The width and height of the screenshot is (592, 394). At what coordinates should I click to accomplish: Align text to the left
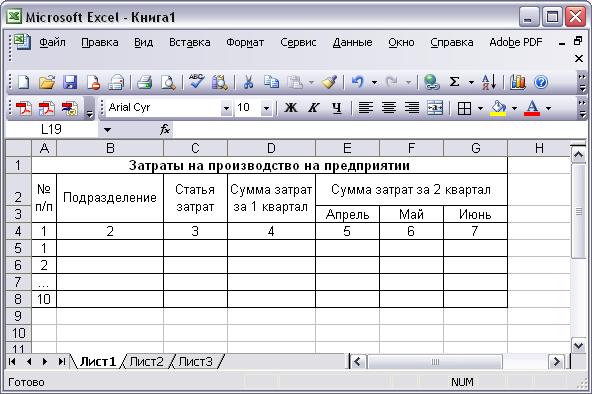pyautogui.click(x=365, y=108)
